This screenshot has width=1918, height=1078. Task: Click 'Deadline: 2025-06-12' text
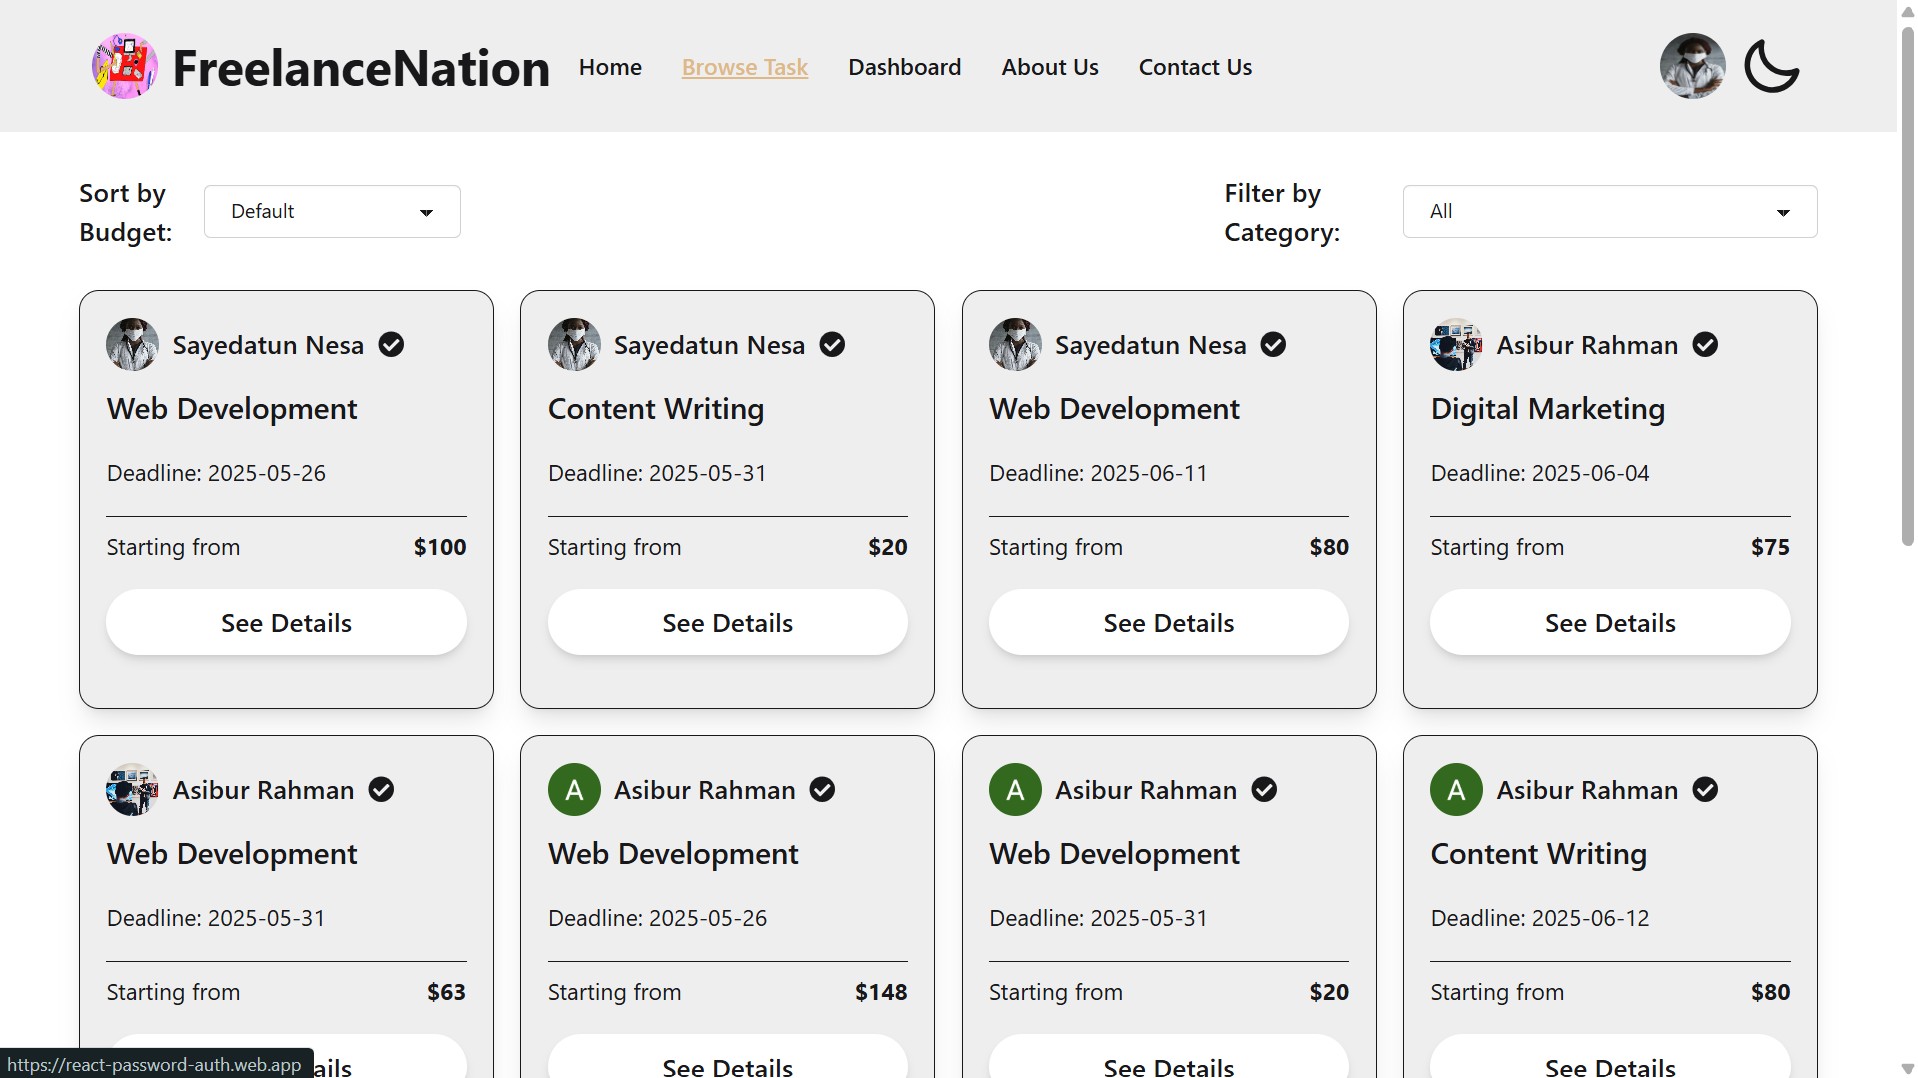[x=1539, y=918]
